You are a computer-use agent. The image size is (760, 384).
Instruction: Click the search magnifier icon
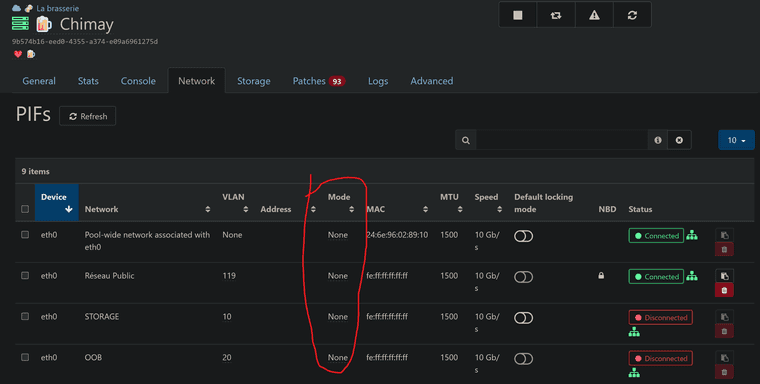click(466, 140)
